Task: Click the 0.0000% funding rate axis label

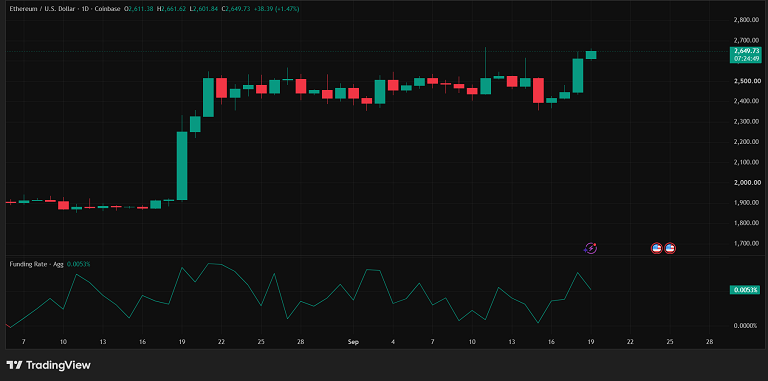Action: tap(744, 326)
